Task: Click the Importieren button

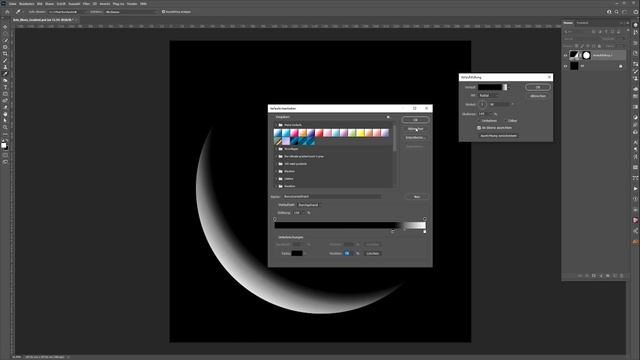Action: point(415,138)
